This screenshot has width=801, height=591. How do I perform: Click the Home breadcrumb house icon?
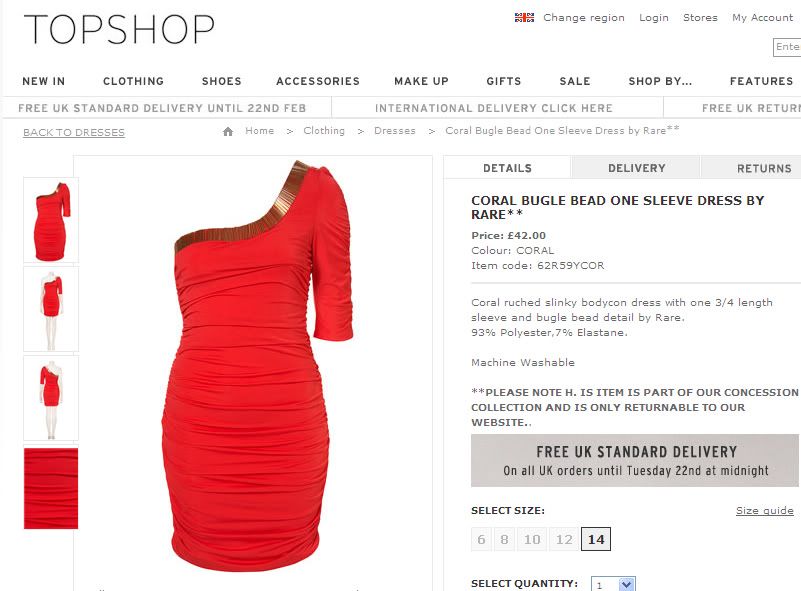(x=228, y=132)
